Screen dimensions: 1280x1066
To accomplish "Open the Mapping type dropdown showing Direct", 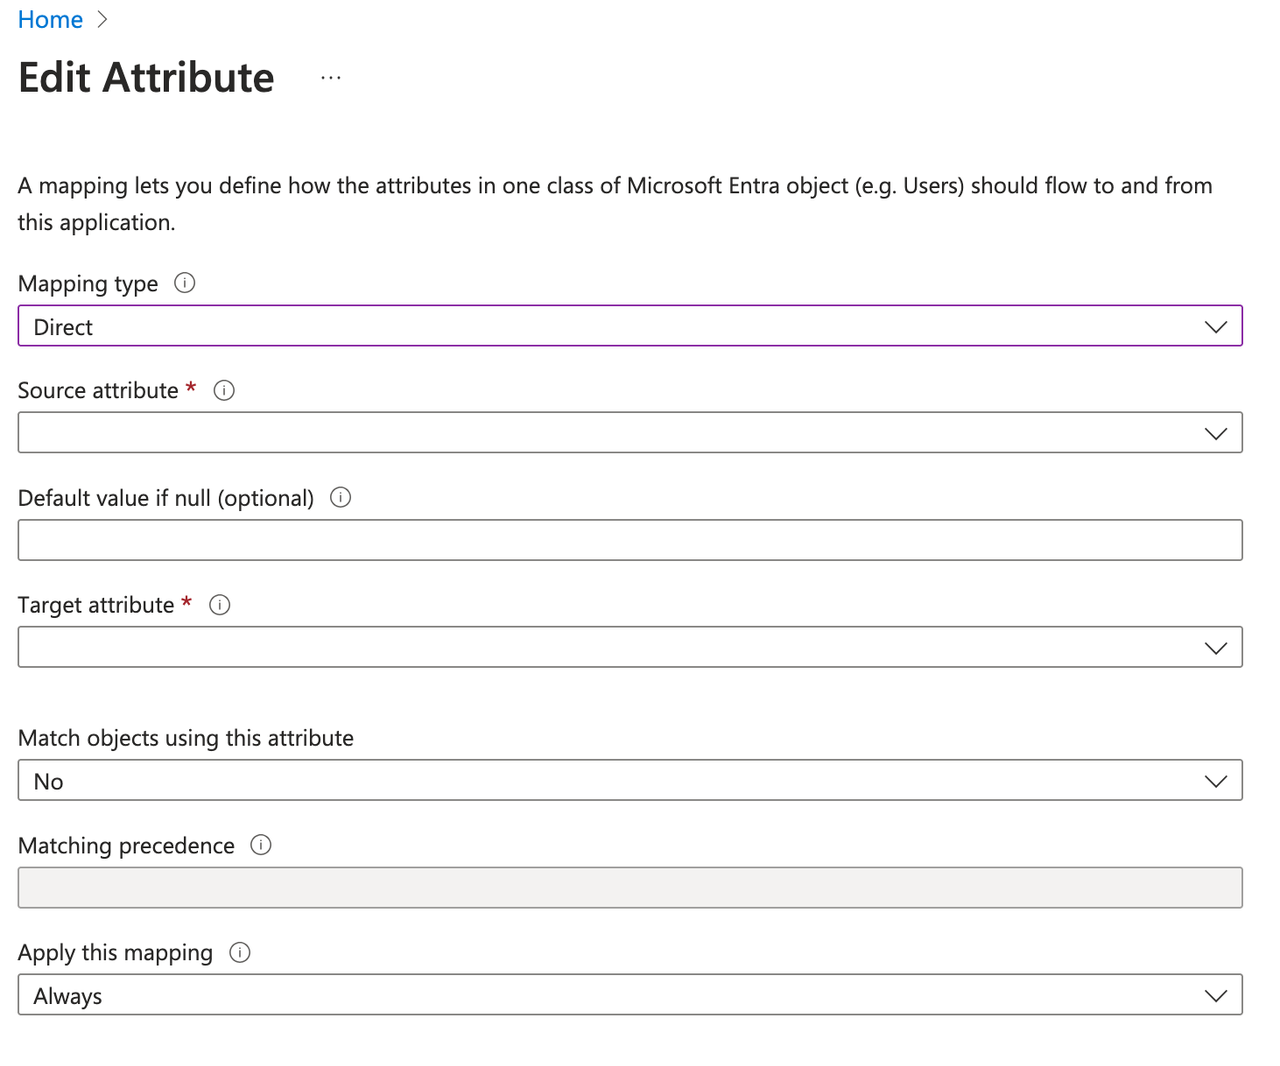I will (629, 326).
